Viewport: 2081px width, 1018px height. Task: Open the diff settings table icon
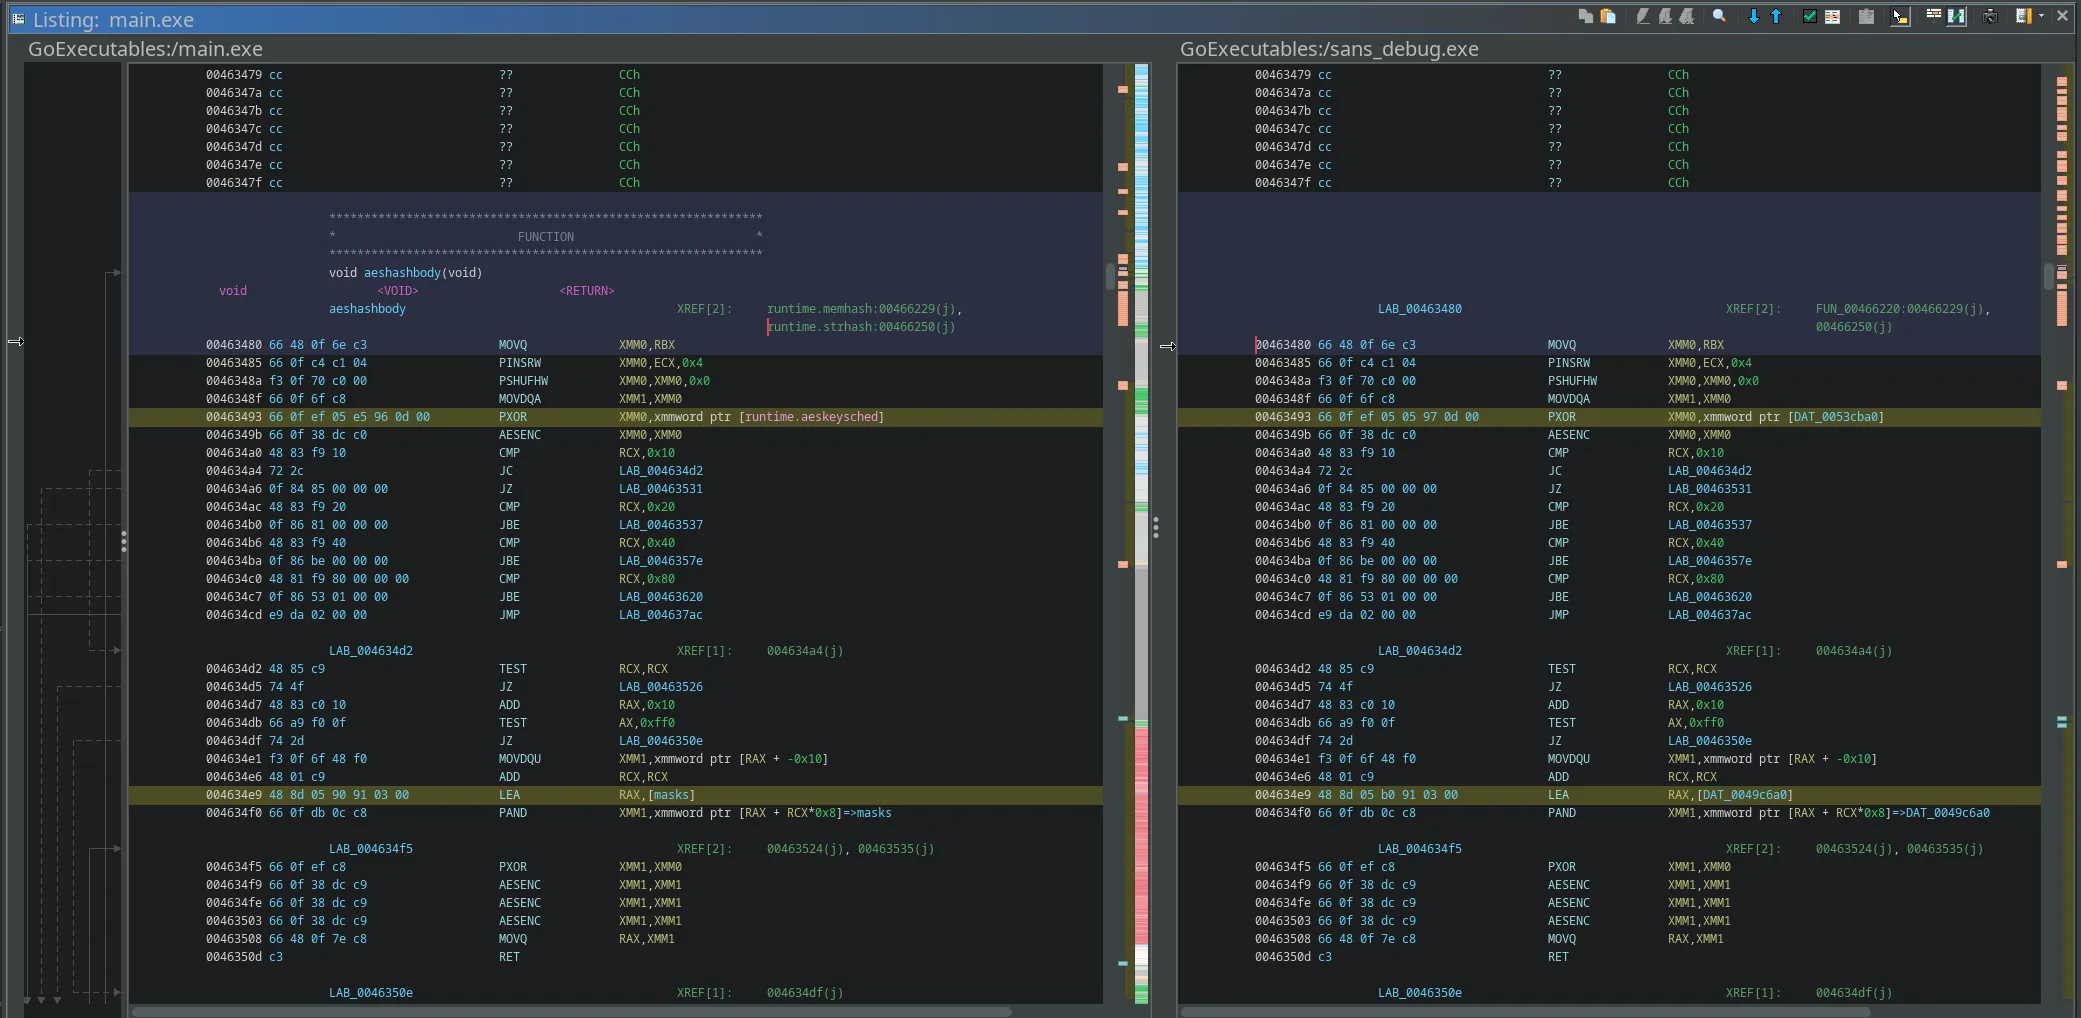point(1832,16)
